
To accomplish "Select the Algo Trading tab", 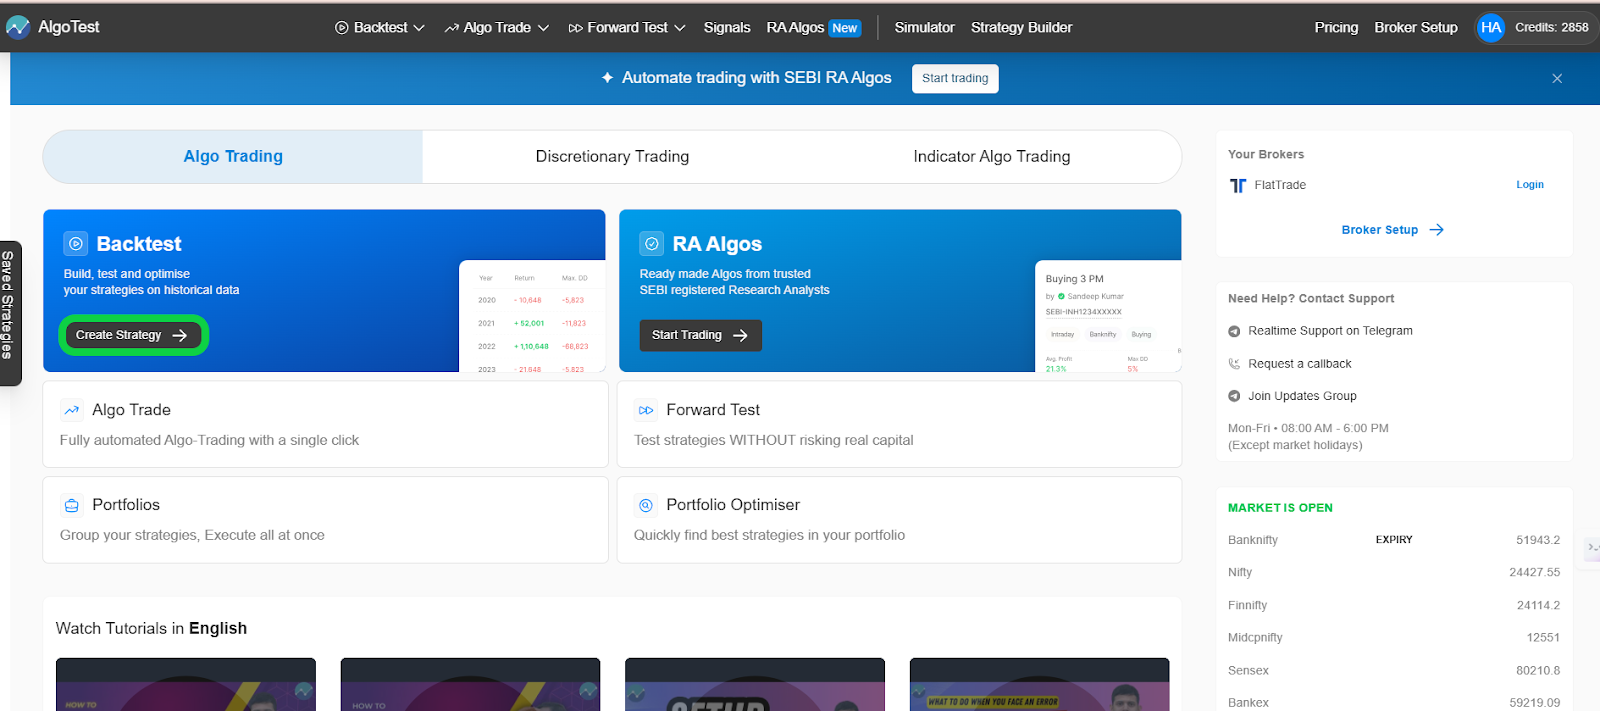I will coord(233,156).
